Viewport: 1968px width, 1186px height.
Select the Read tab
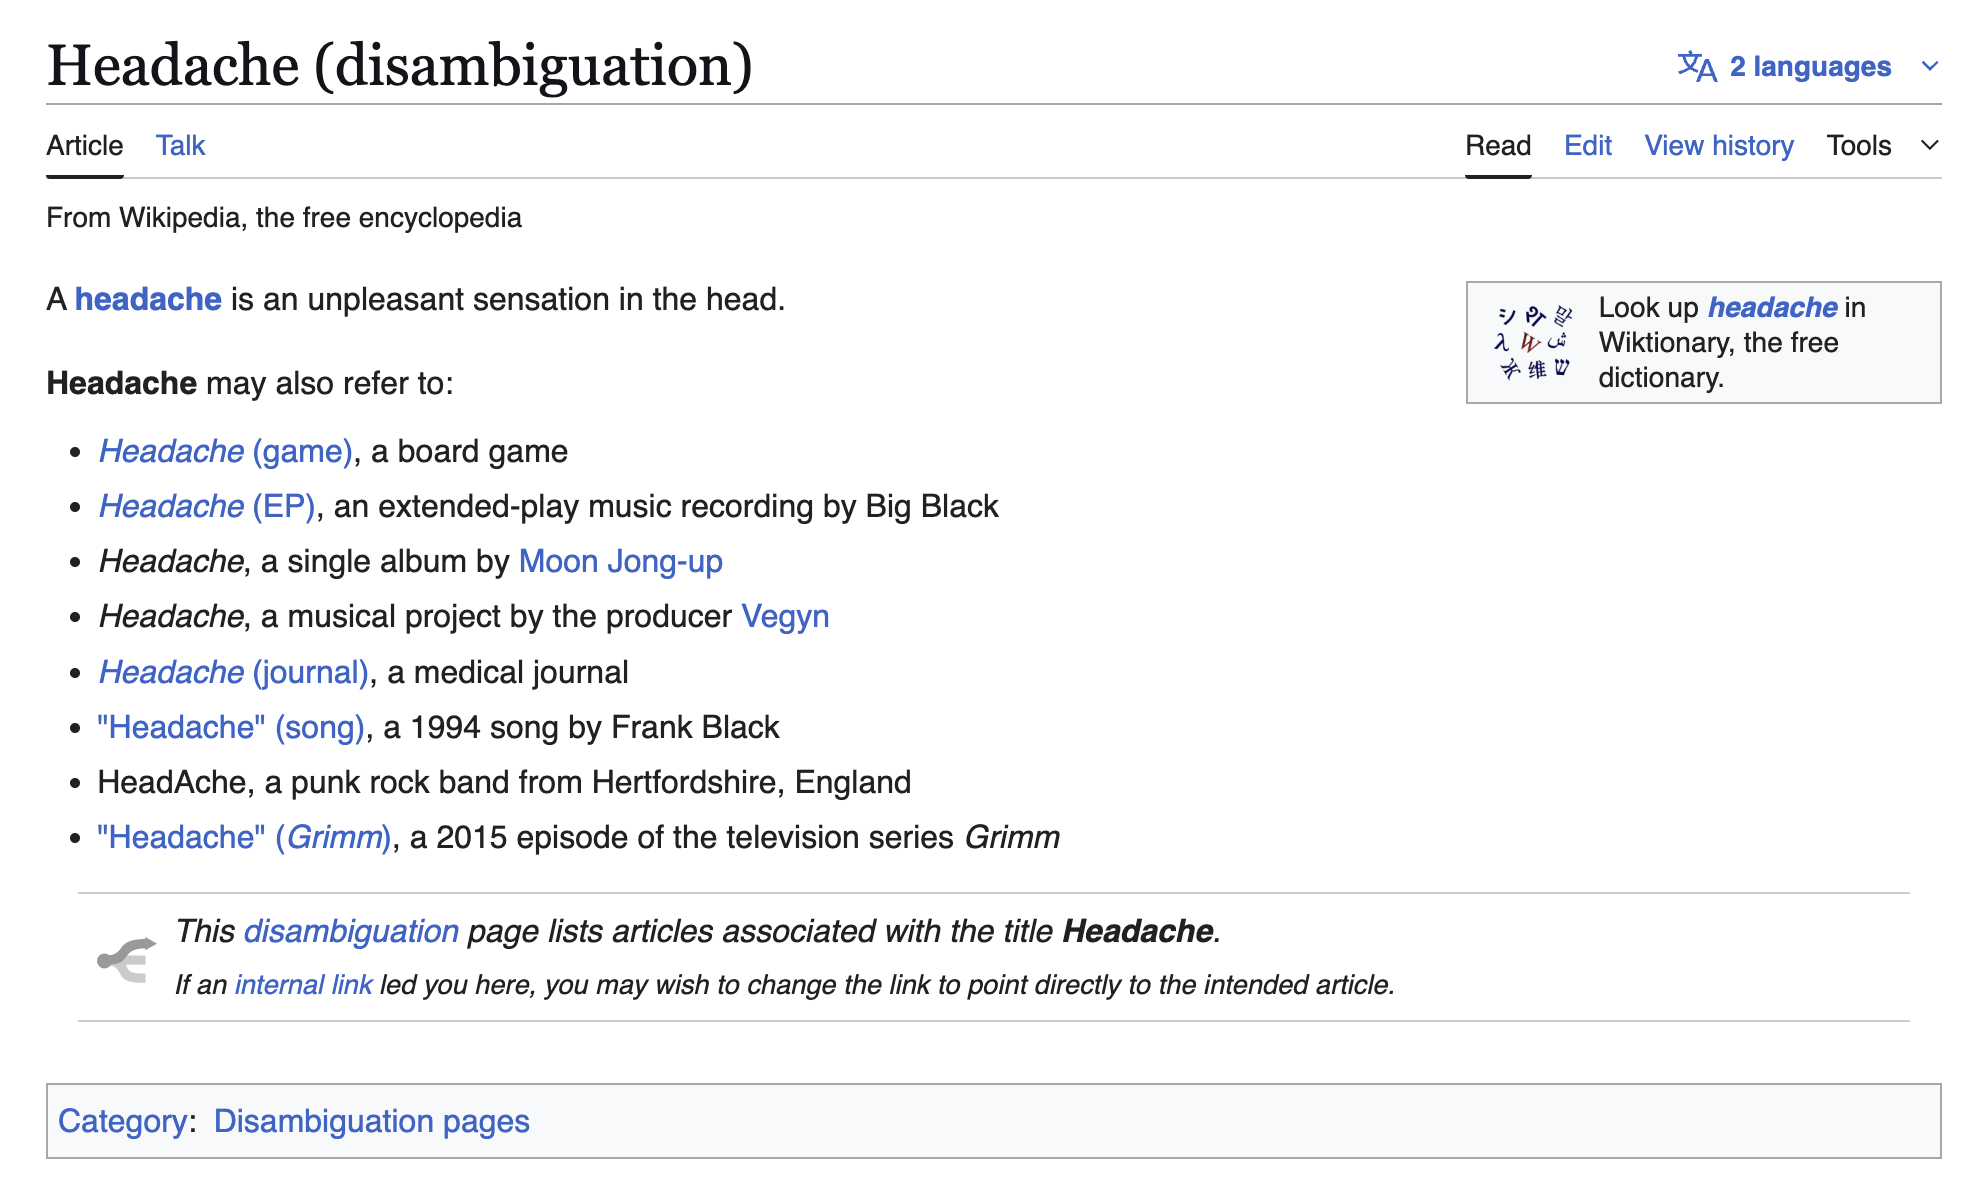pos(1497,146)
